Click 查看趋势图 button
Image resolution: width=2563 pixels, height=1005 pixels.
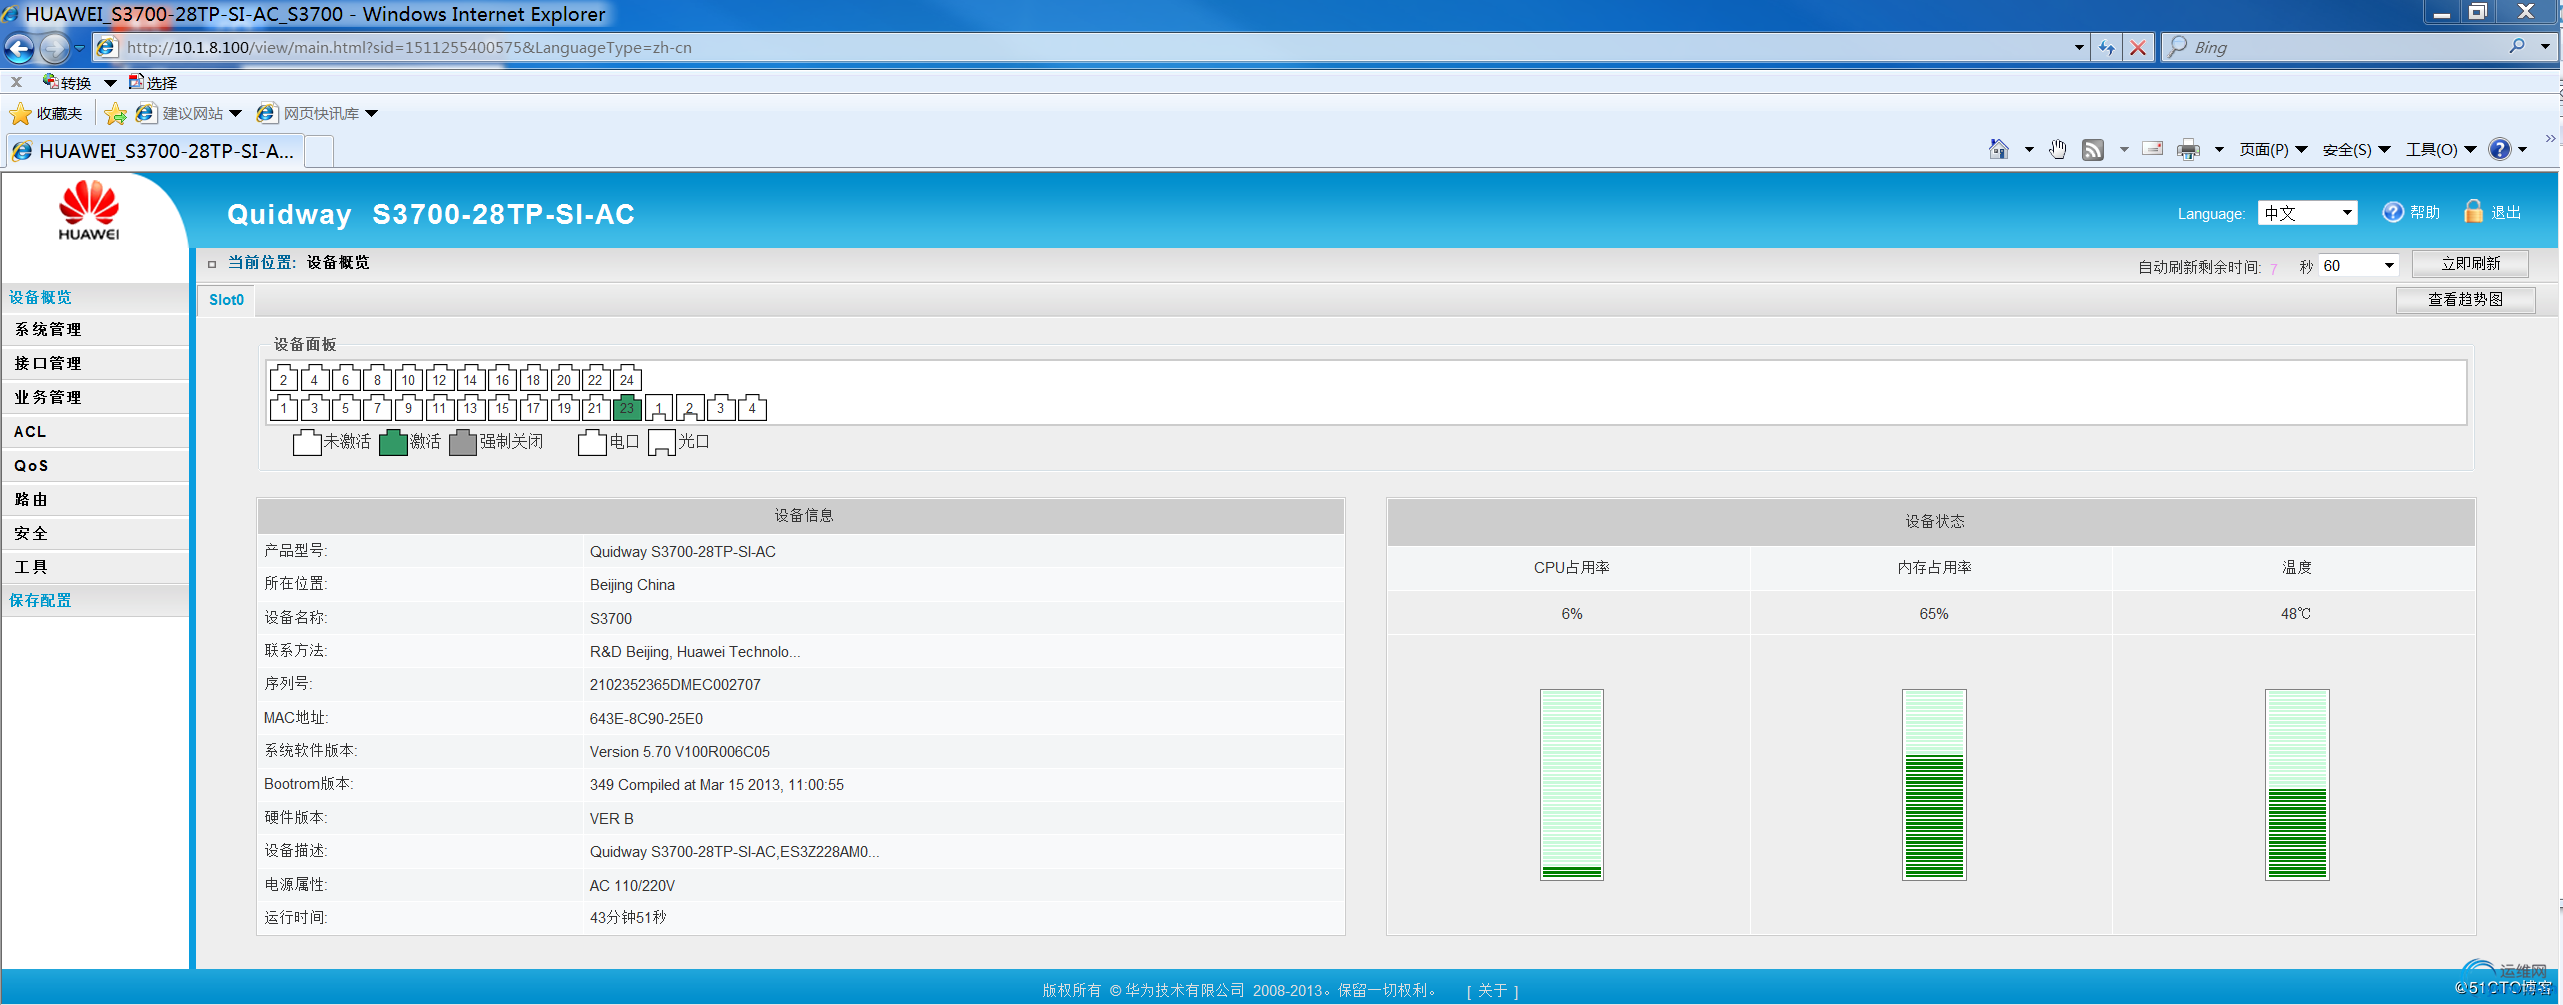pos(2465,299)
